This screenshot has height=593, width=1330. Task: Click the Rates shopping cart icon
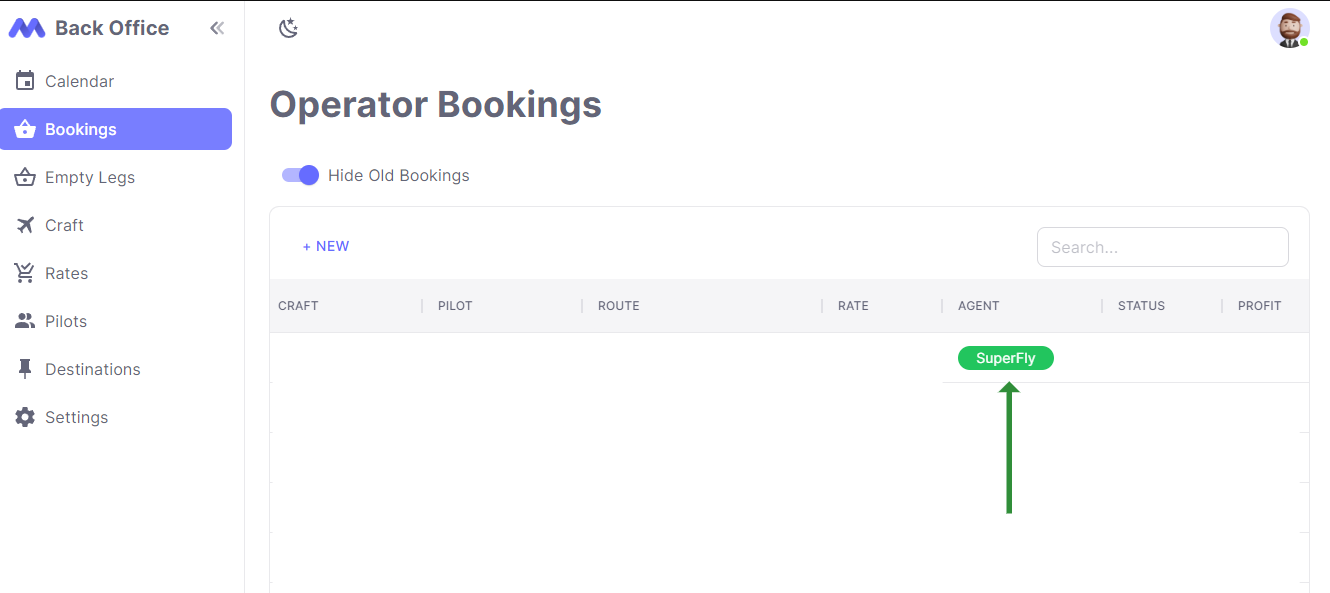25,273
